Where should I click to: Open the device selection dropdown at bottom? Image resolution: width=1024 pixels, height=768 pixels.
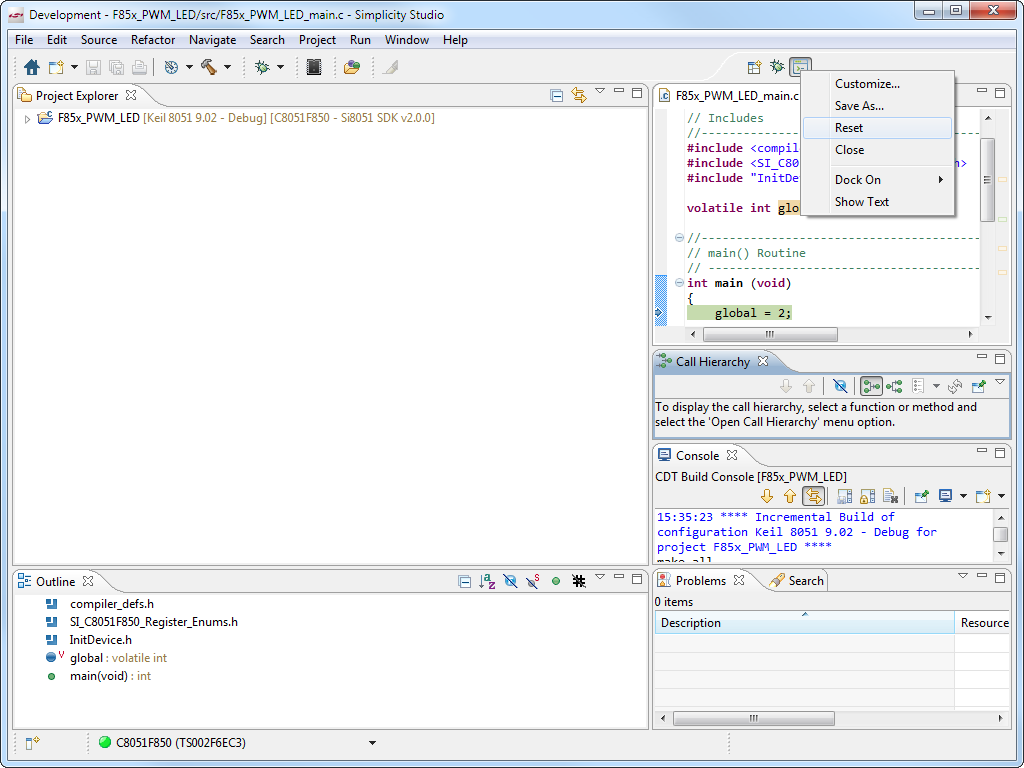372,742
